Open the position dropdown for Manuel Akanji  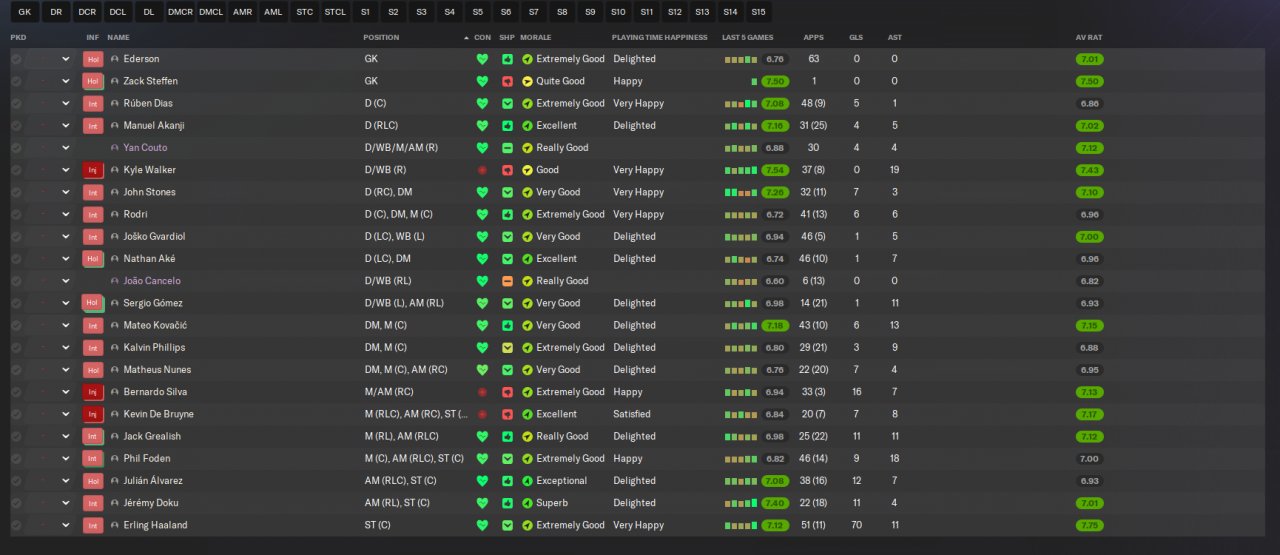pos(66,126)
